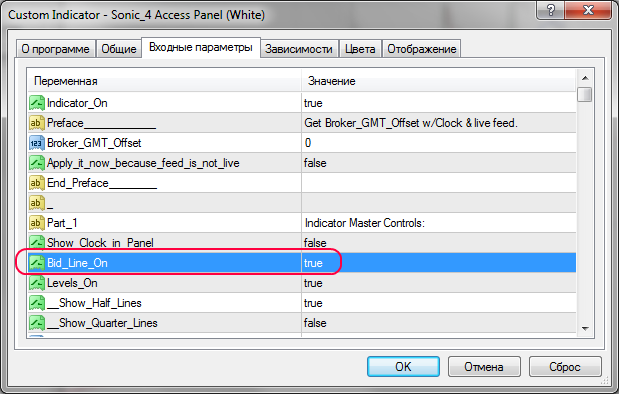The height and width of the screenshot is (394, 619).
Task: Click the boolean icon beside __Show_Quarter_Lines
Action: [37, 323]
